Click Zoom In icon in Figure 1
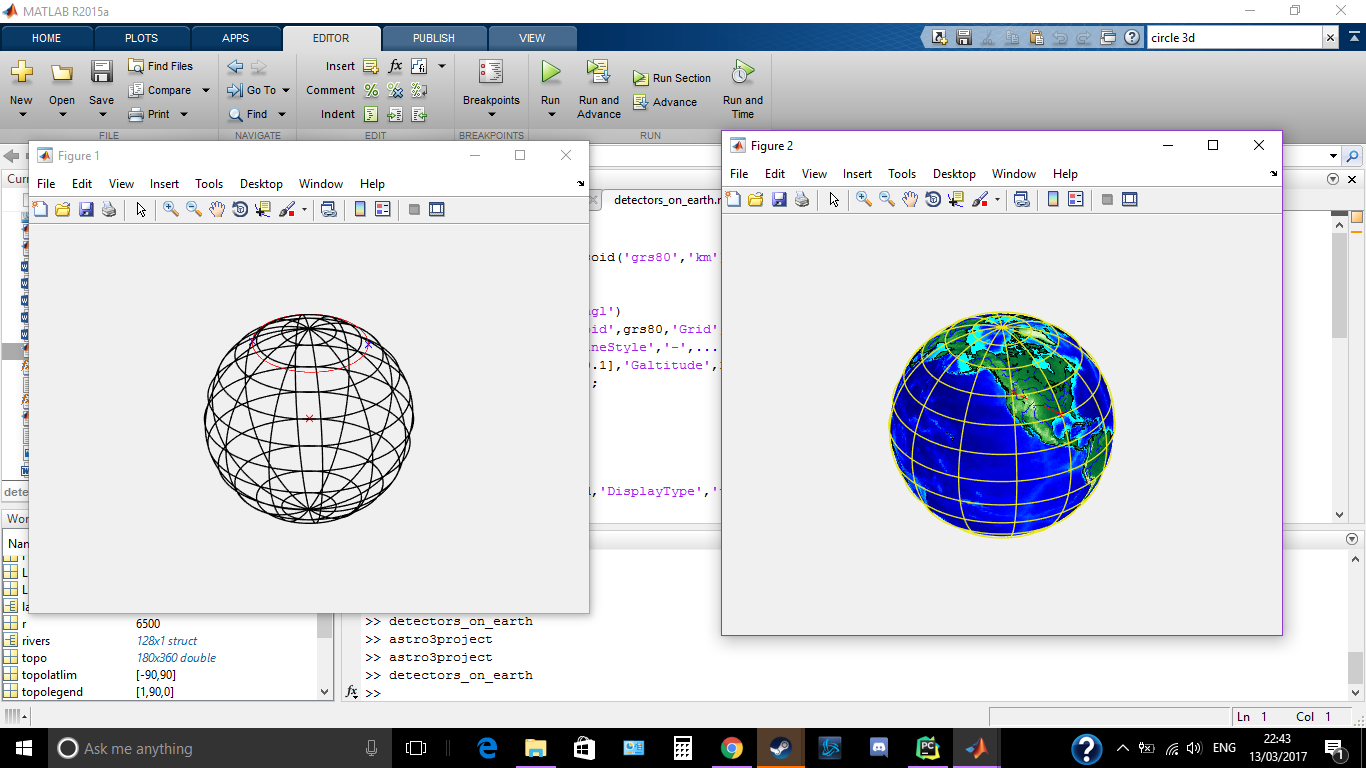Image resolution: width=1366 pixels, height=768 pixels. [171, 209]
